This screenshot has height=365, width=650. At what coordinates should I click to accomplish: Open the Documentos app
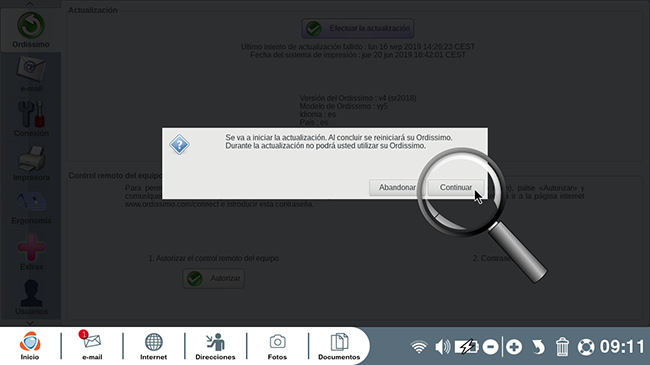339,346
